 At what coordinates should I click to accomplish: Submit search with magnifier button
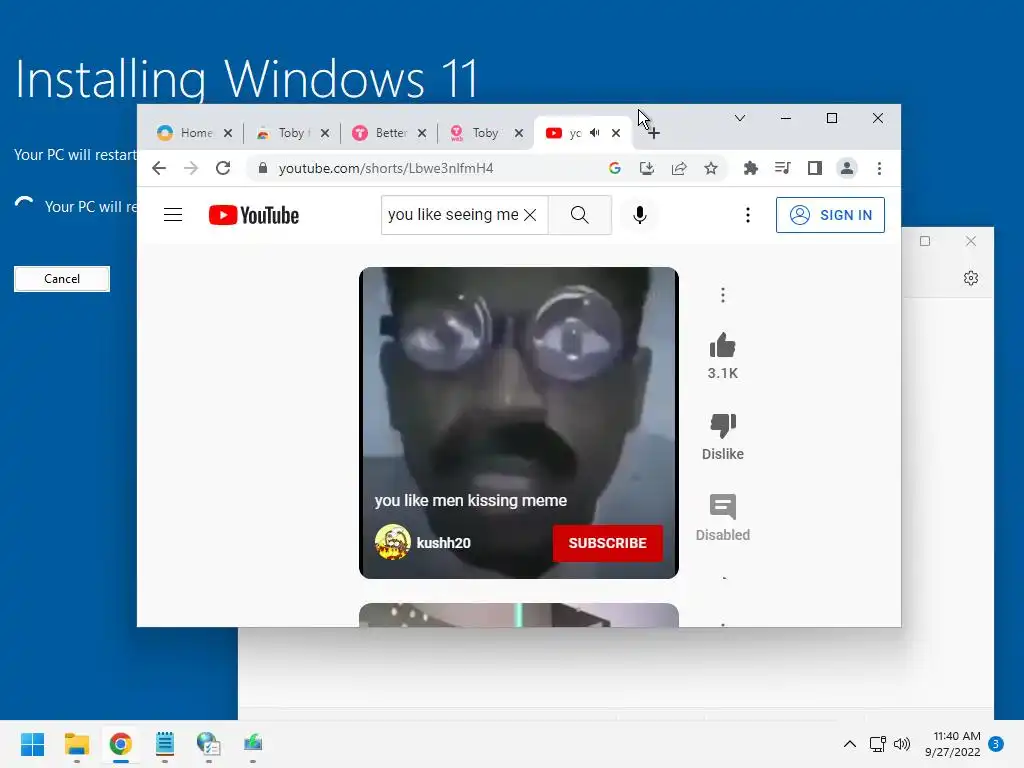(x=579, y=215)
